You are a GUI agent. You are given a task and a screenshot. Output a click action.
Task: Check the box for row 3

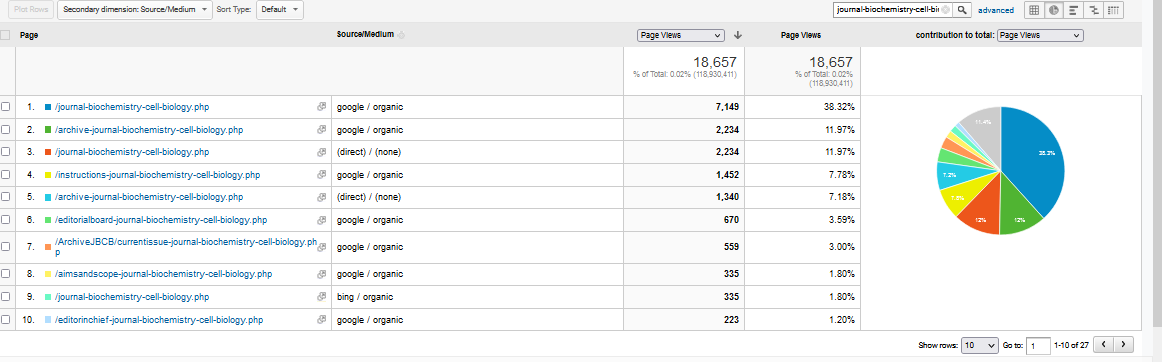pyautogui.click(x=6, y=152)
